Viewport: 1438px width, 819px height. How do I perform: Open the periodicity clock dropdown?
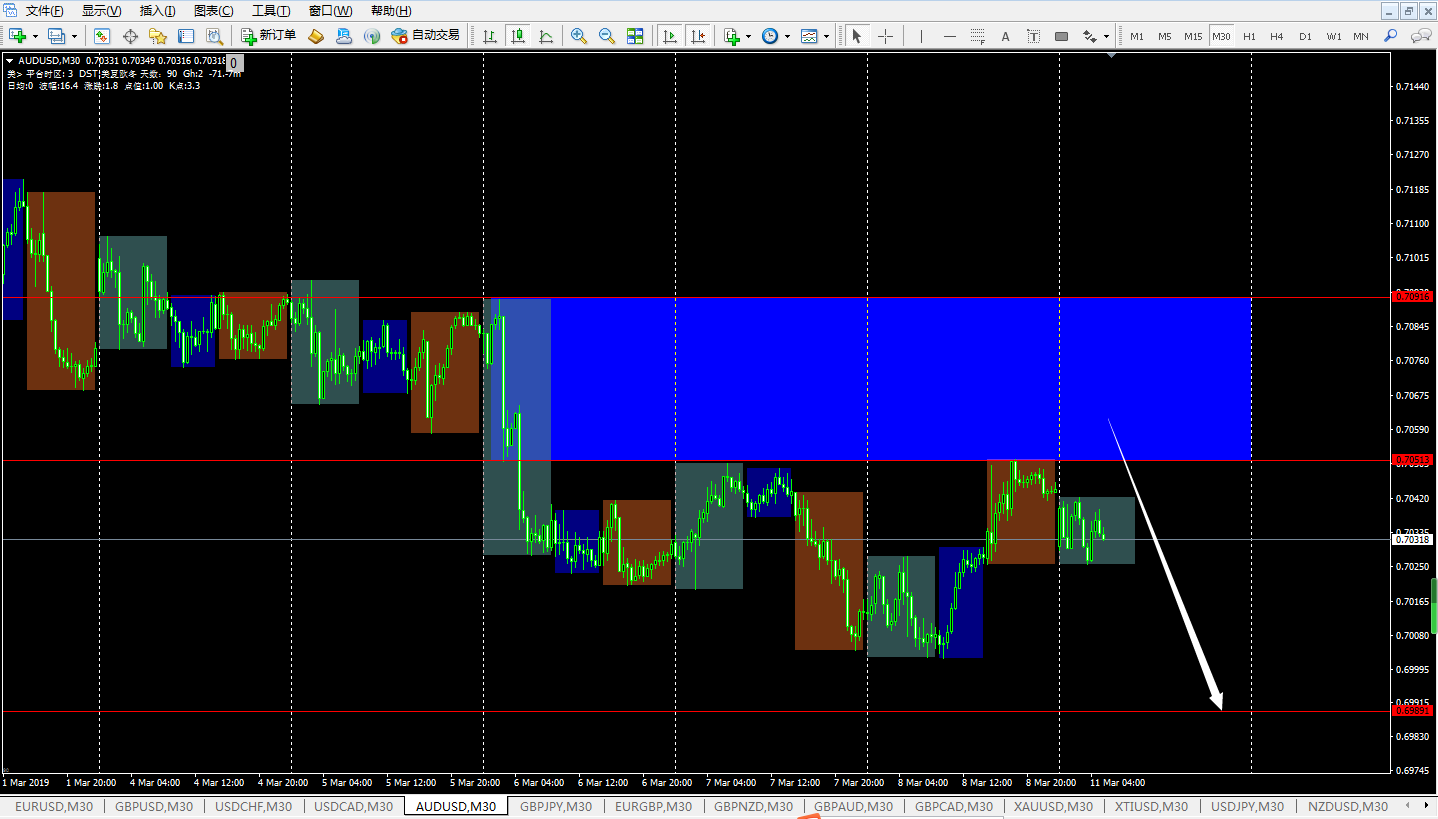pos(787,36)
